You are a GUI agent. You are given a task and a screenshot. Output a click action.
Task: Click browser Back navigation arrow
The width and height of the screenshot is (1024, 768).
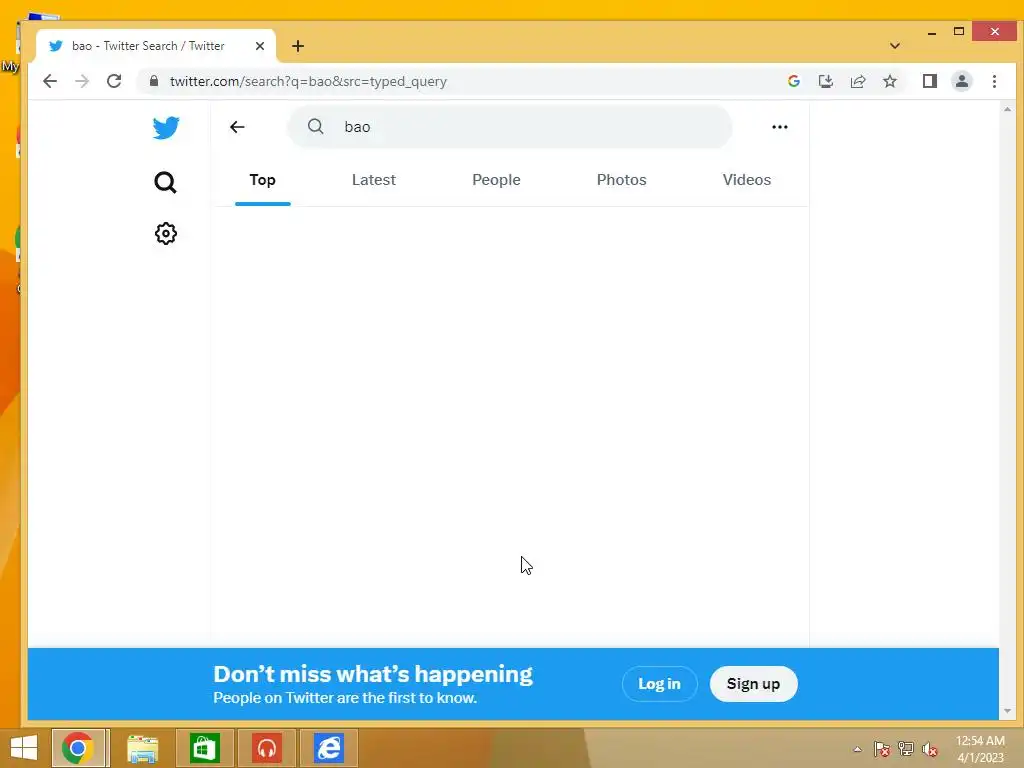[x=50, y=81]
